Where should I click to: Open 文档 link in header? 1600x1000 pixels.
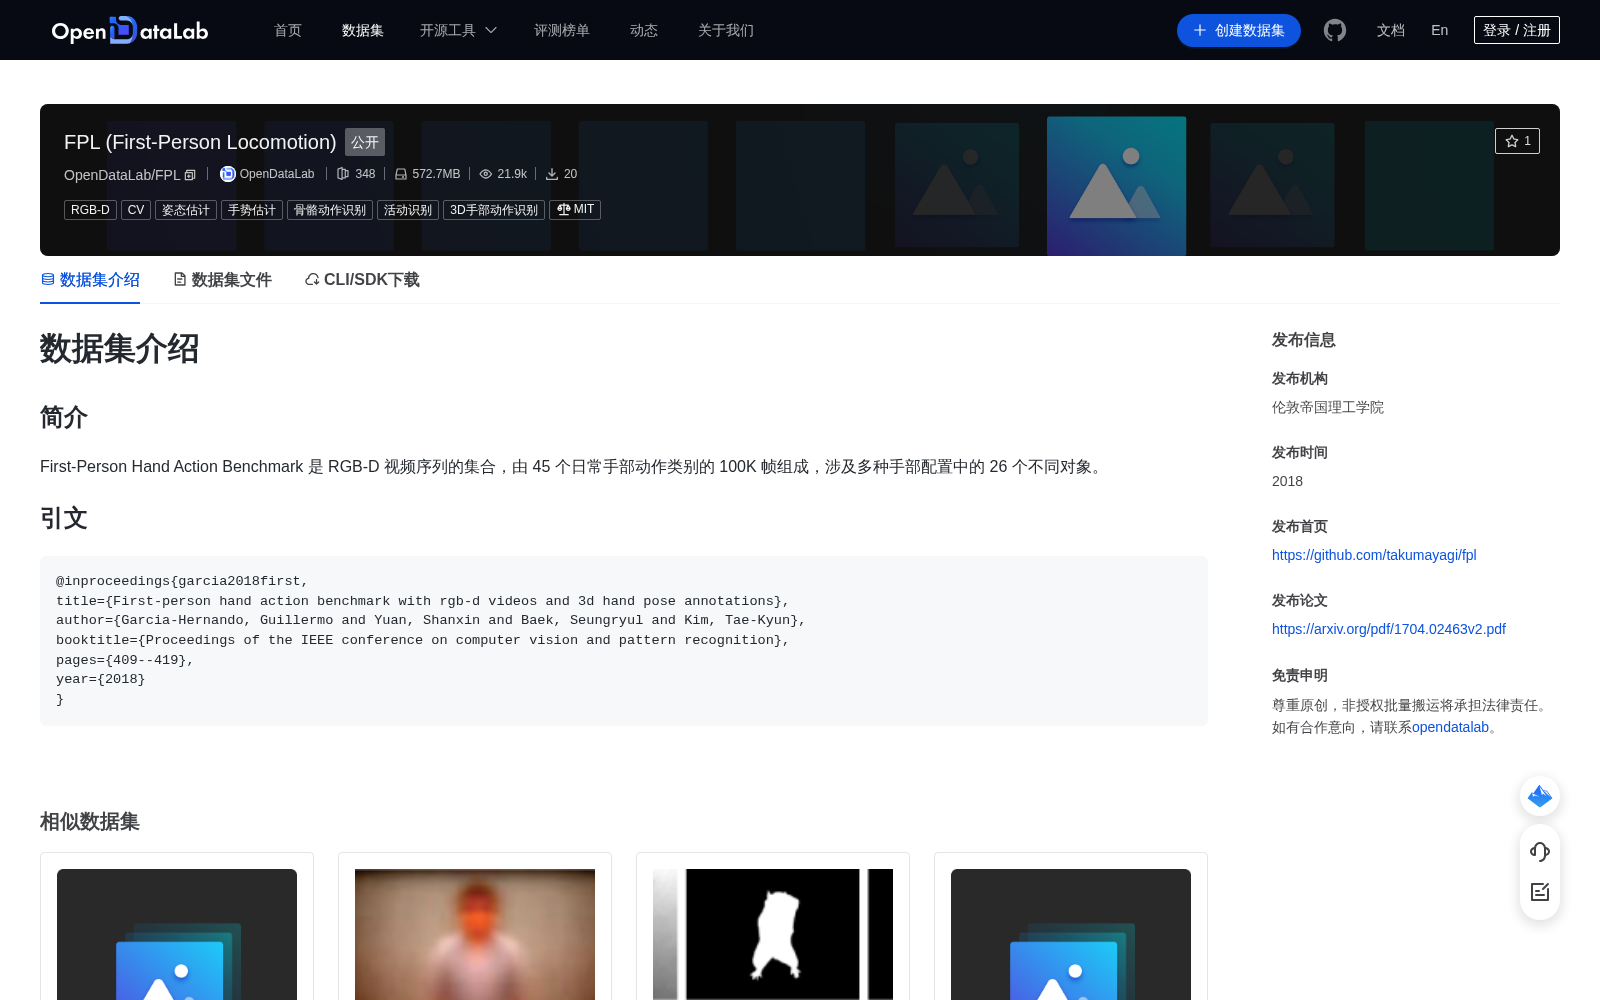[x=1391, y=30]
